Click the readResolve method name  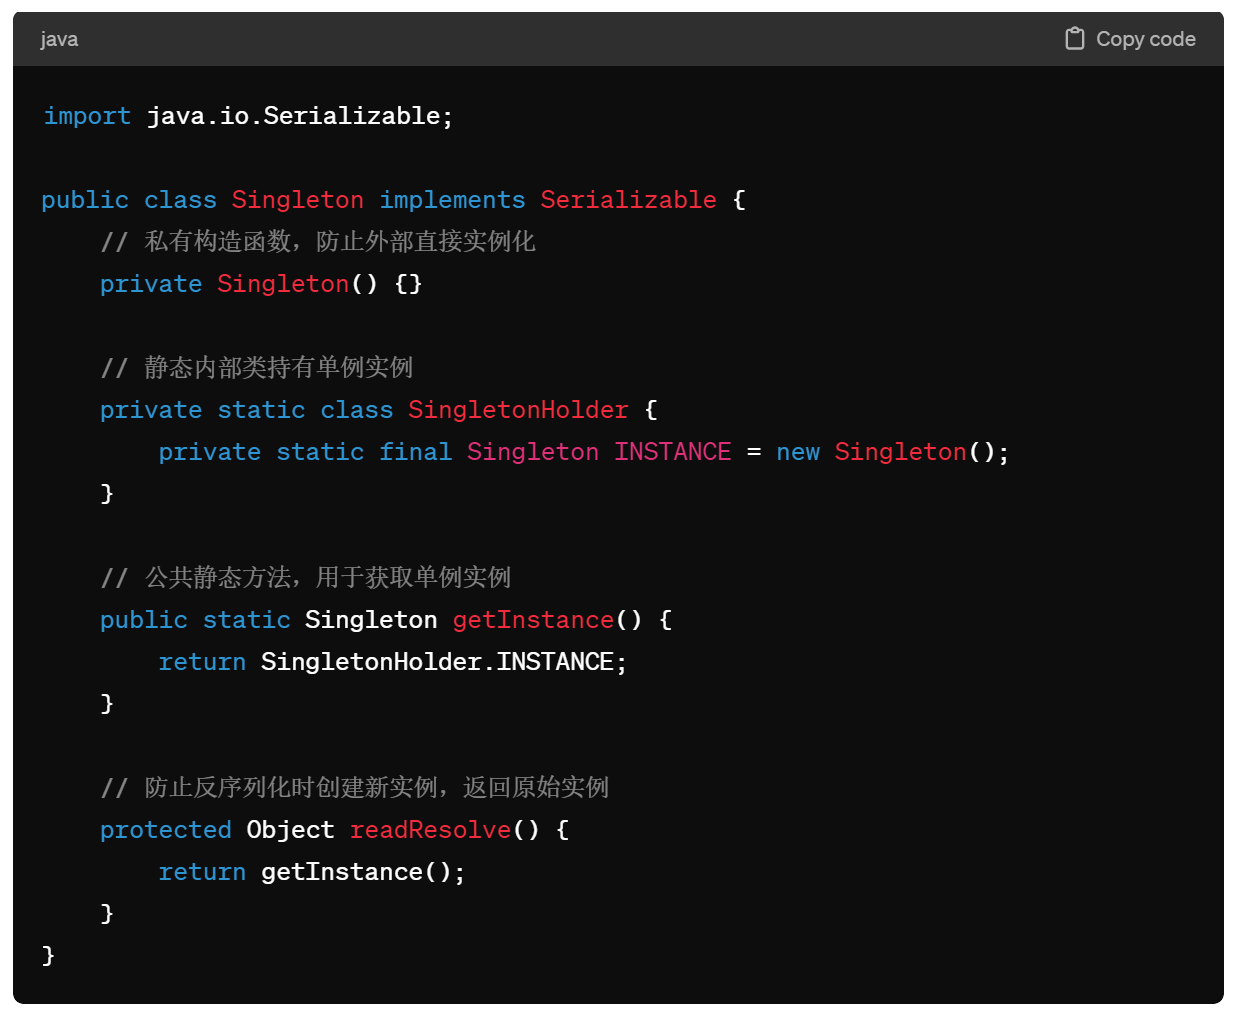pyautogui.click(x=430, y=830)
